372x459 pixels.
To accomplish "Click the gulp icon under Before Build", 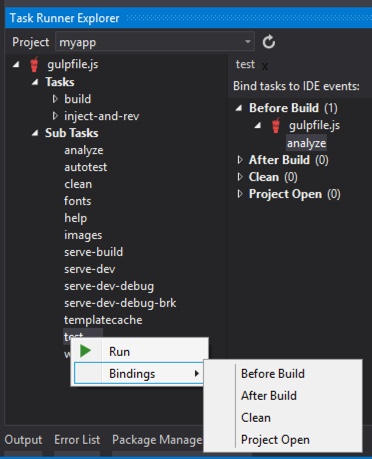I will click(x=276, y=126).
